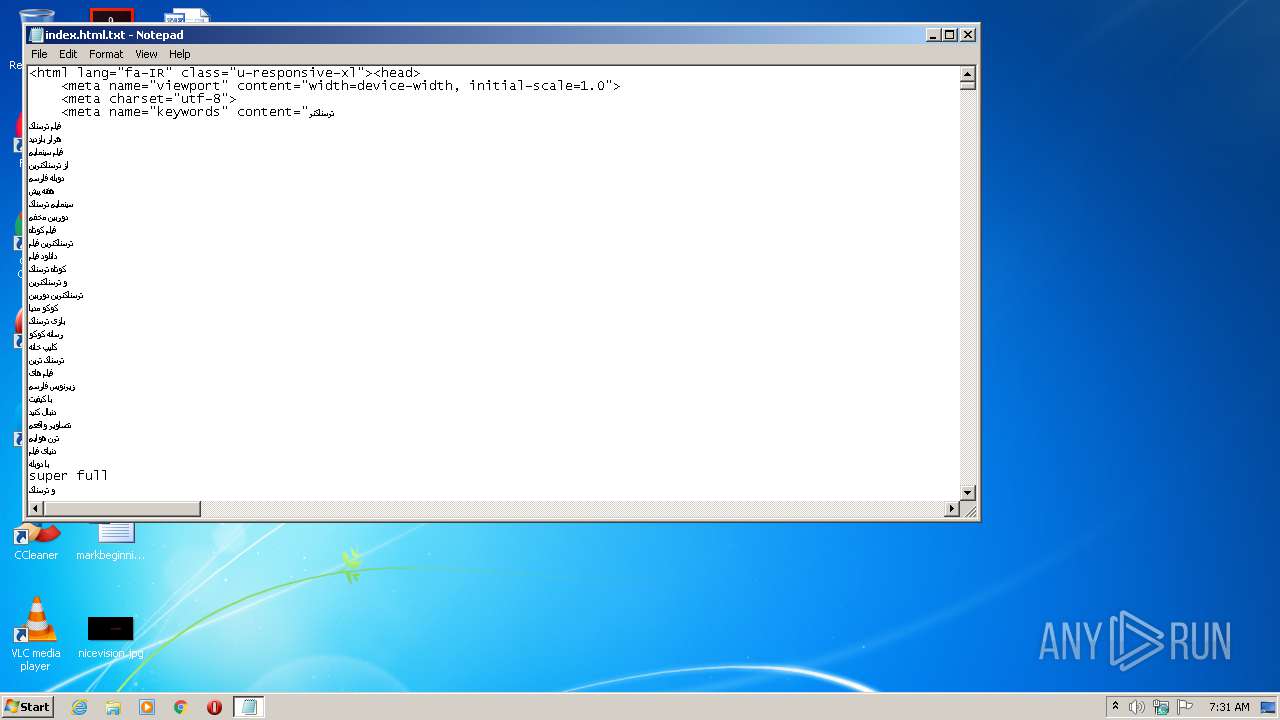Viewport: 1280px width, 720px height.
Task: Click the meta viewport line
Action: [341, 86]
